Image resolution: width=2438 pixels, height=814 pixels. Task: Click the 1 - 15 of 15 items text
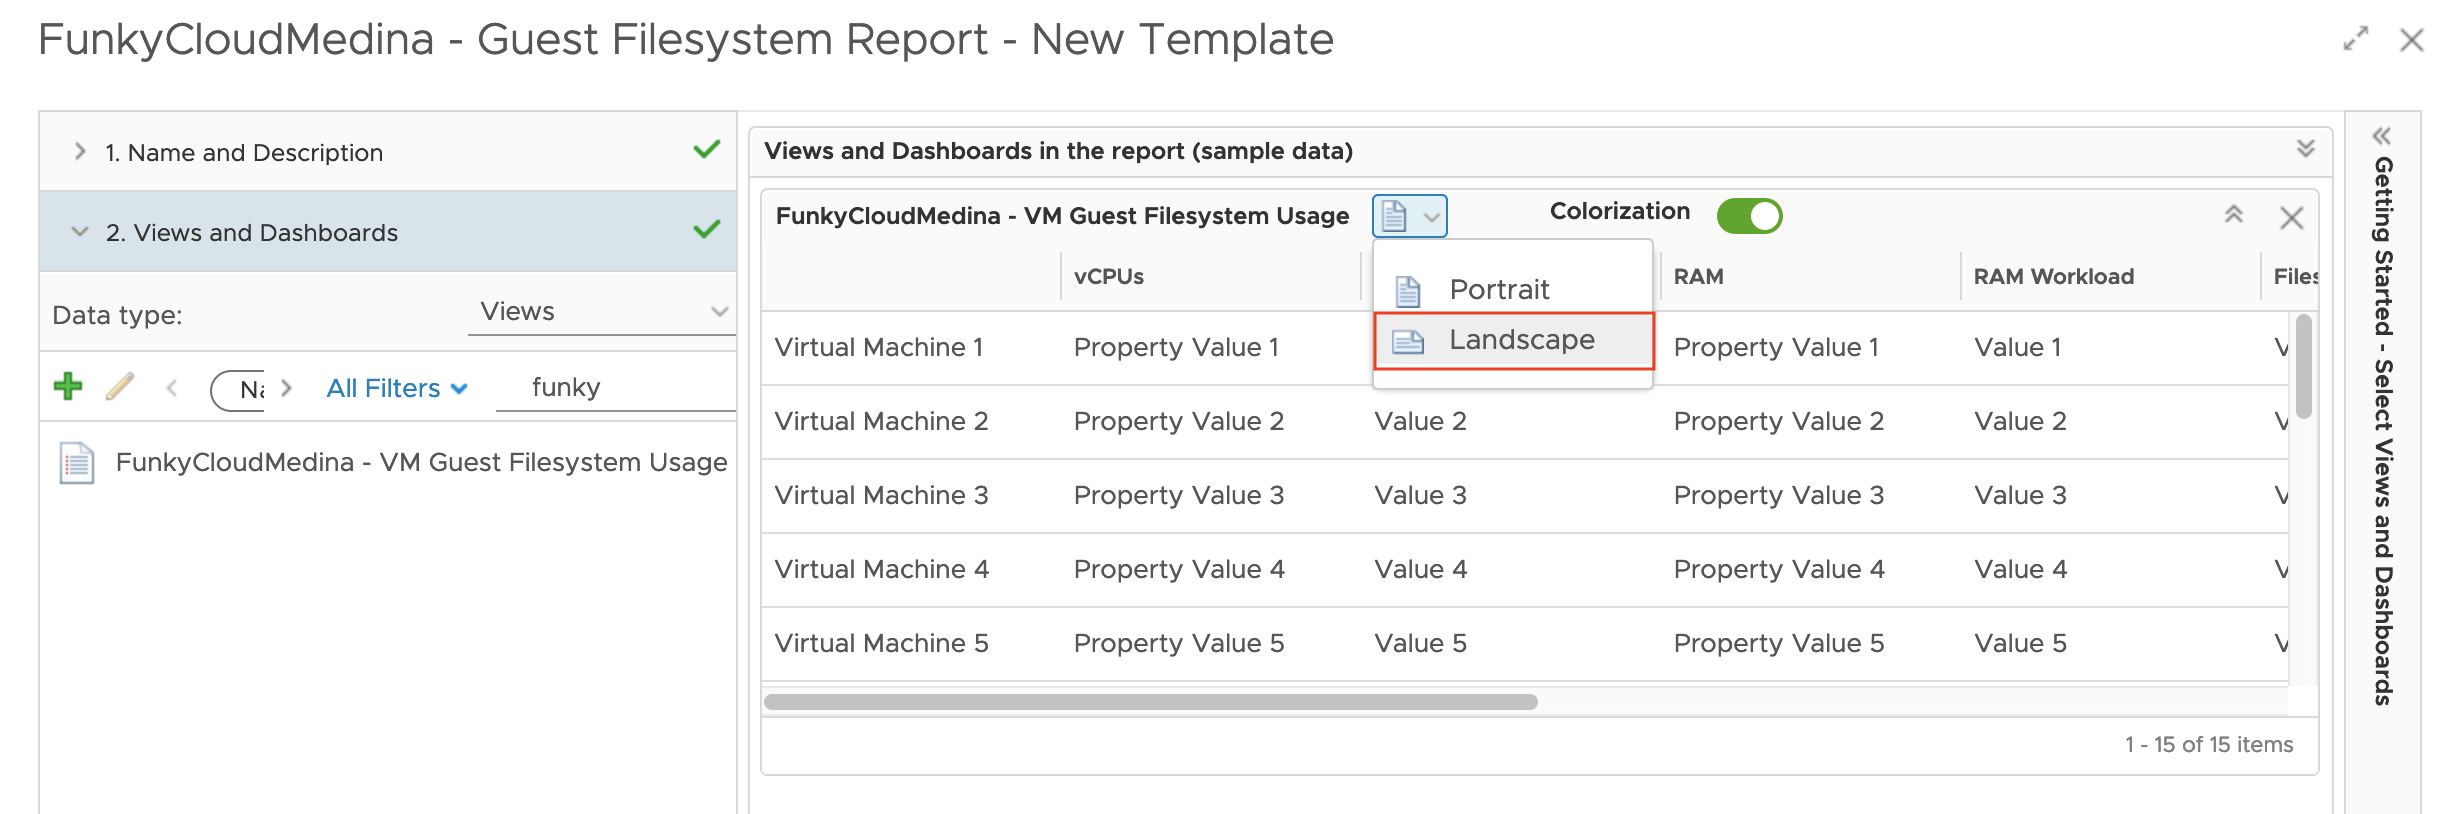point(2209,745)
